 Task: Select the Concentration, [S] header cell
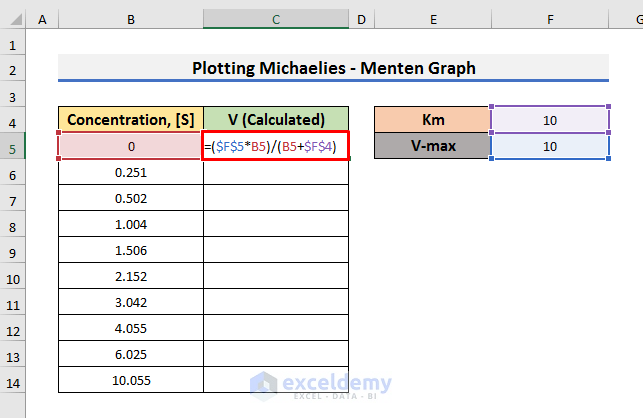[x=131, y=120]
